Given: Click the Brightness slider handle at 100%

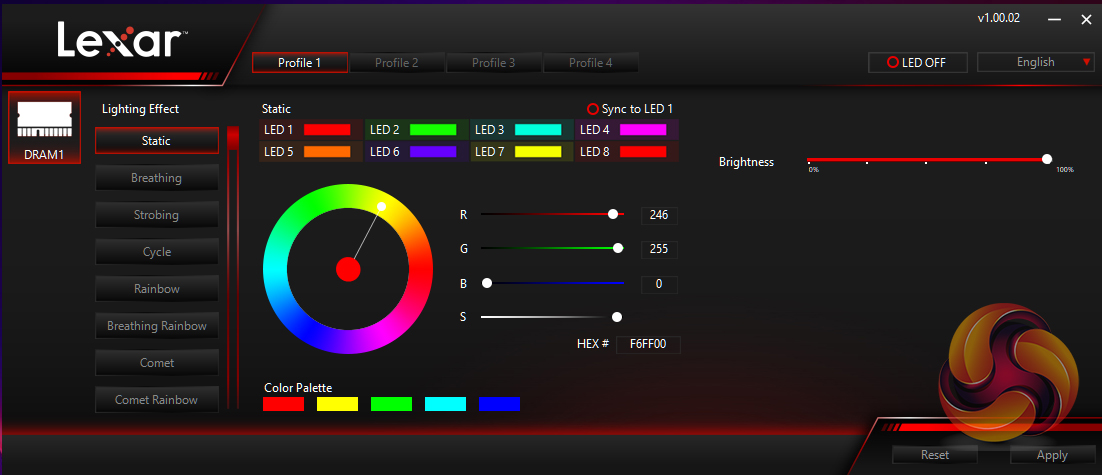Looking at the screenshot, I should coord(1047,160).
